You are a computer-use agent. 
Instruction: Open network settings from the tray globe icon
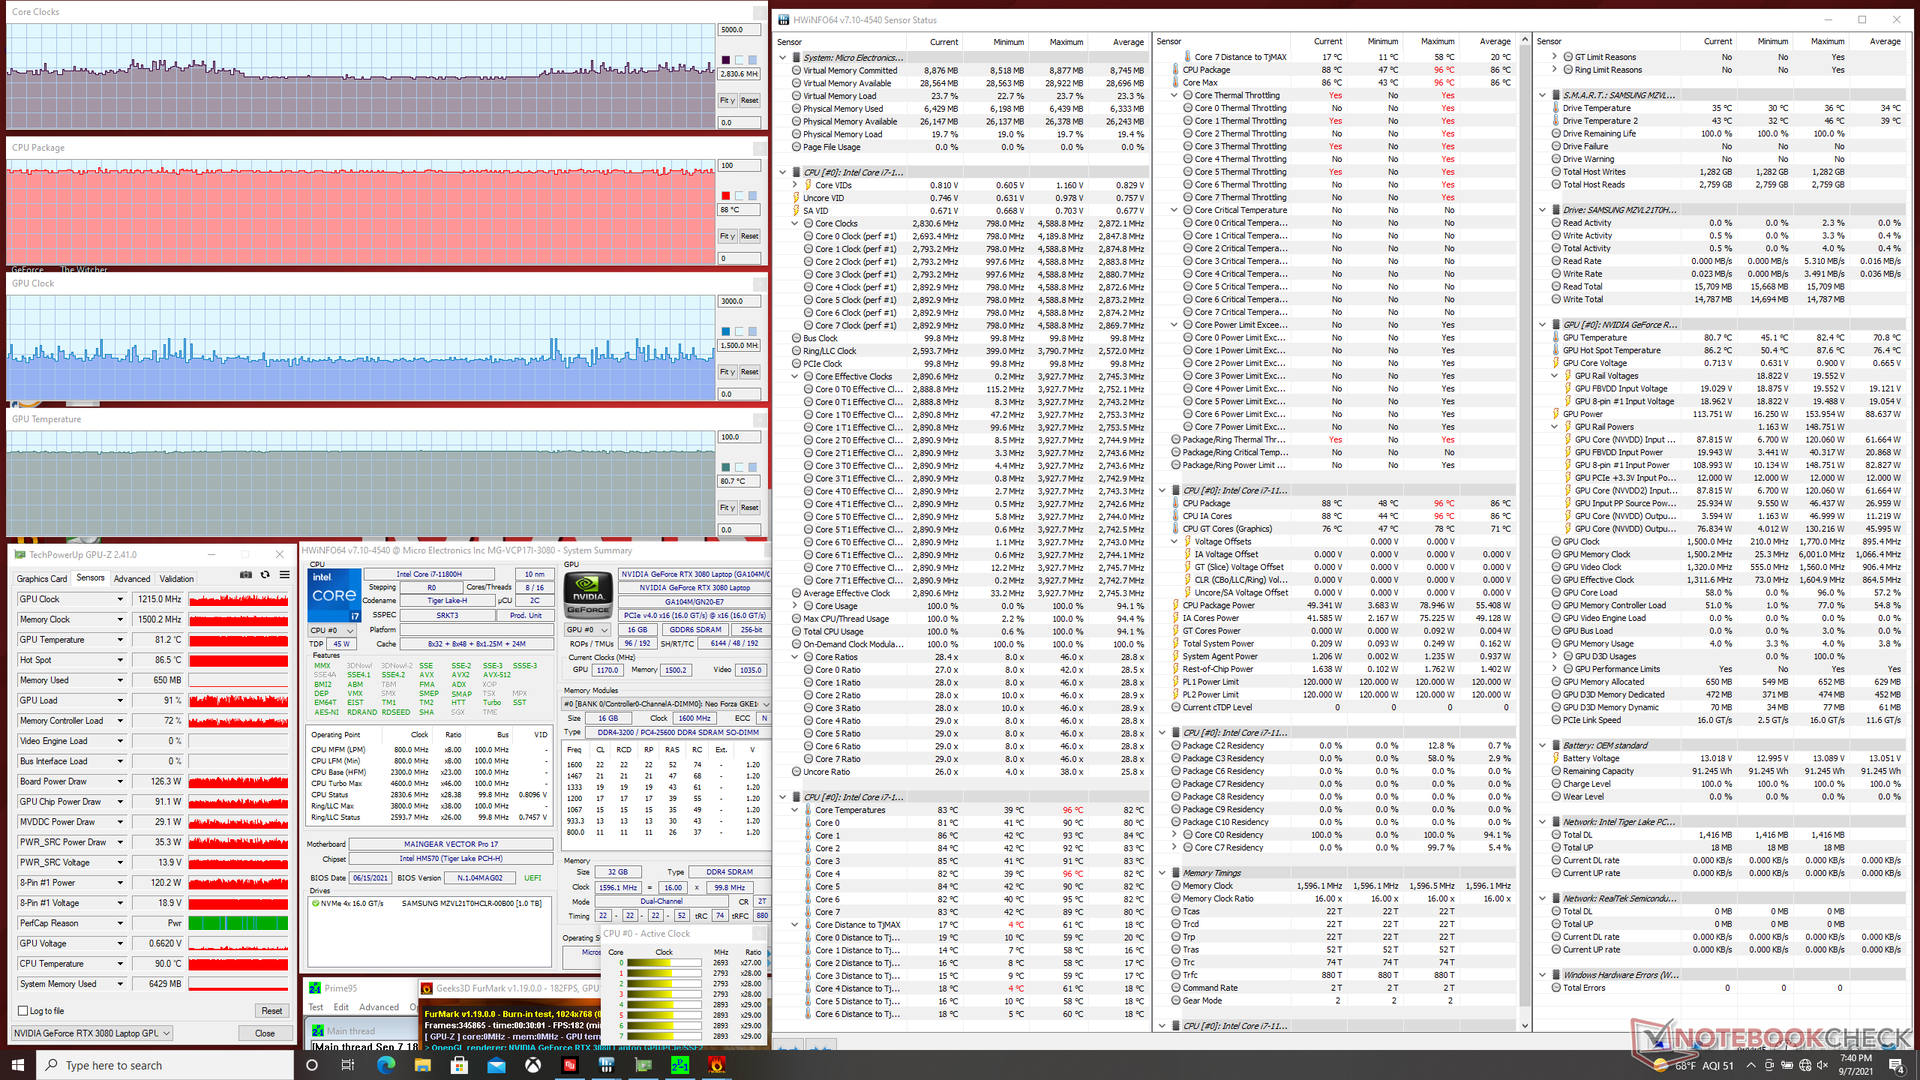click(x=1805, y=1066)
